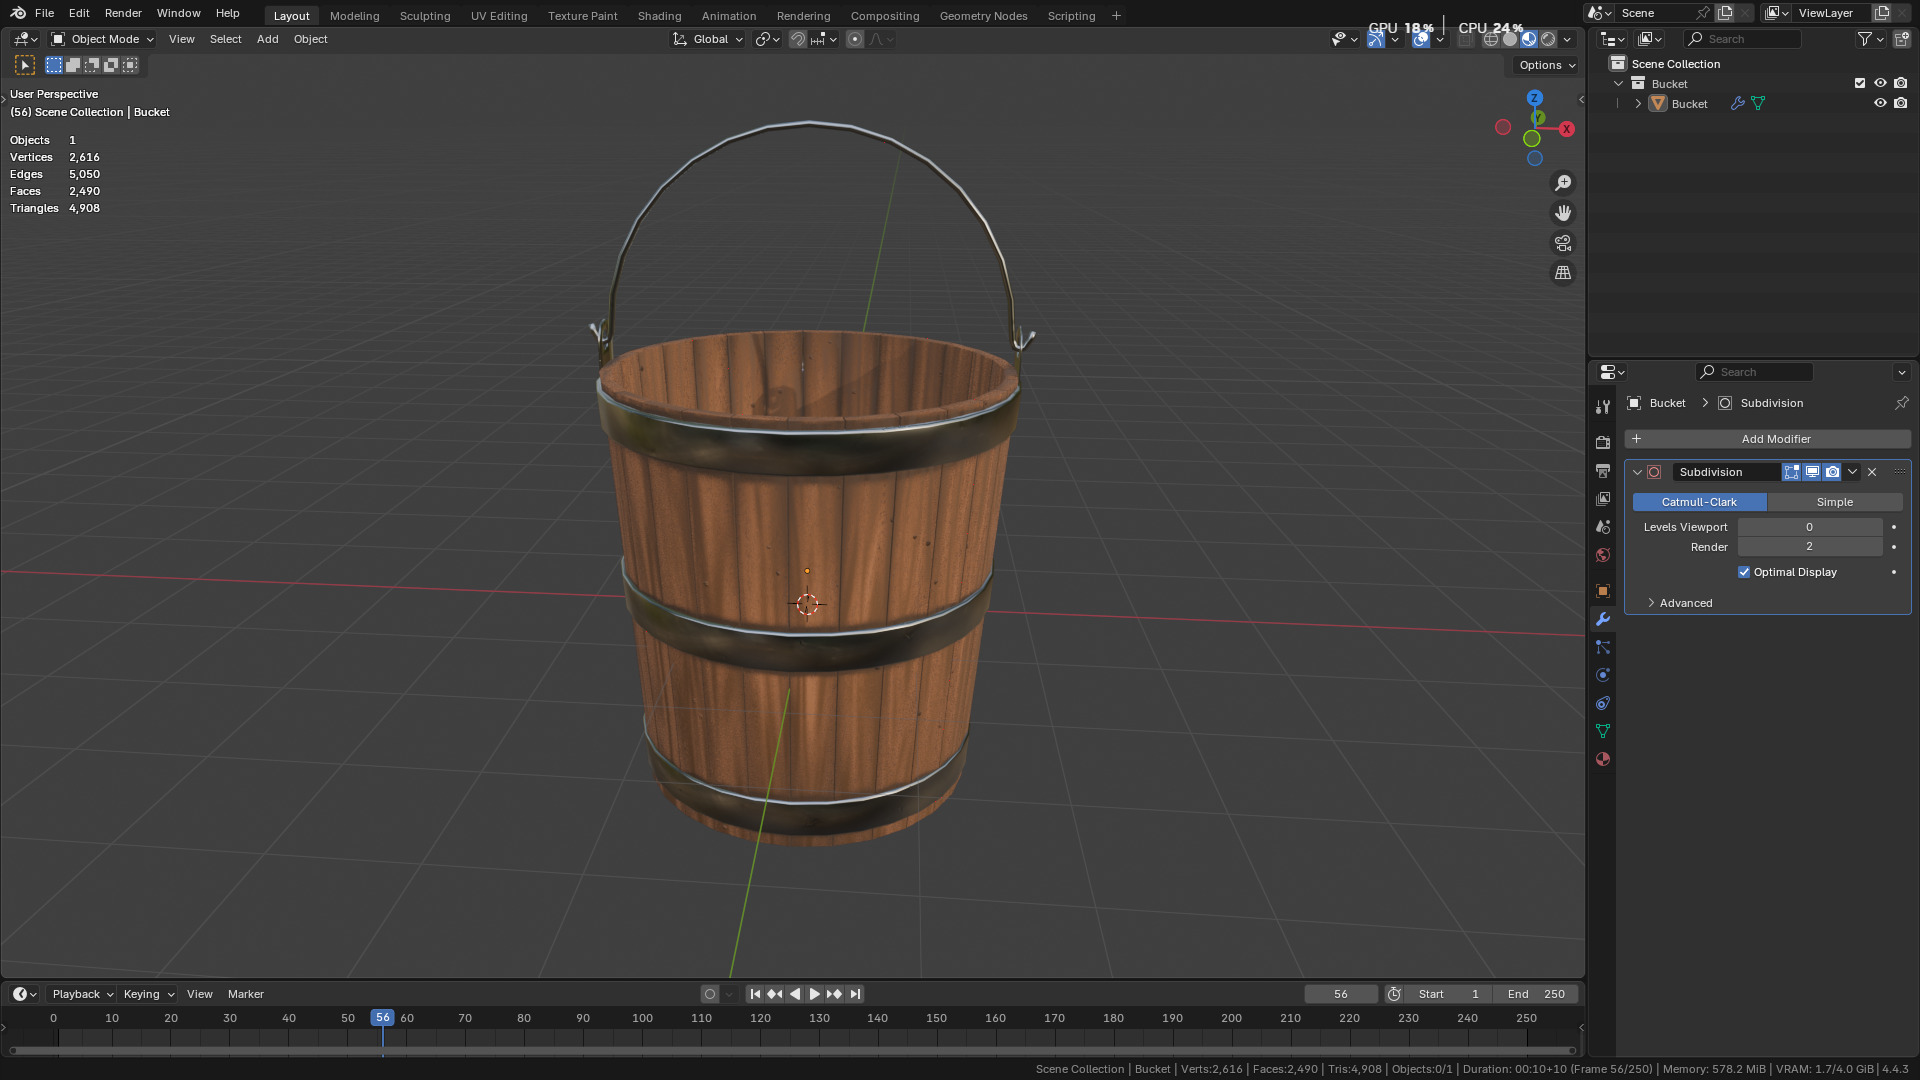The image size is (1920, 1080).
Task: Open the viewport Options dropdown
Action: (x=1547, y=65)
